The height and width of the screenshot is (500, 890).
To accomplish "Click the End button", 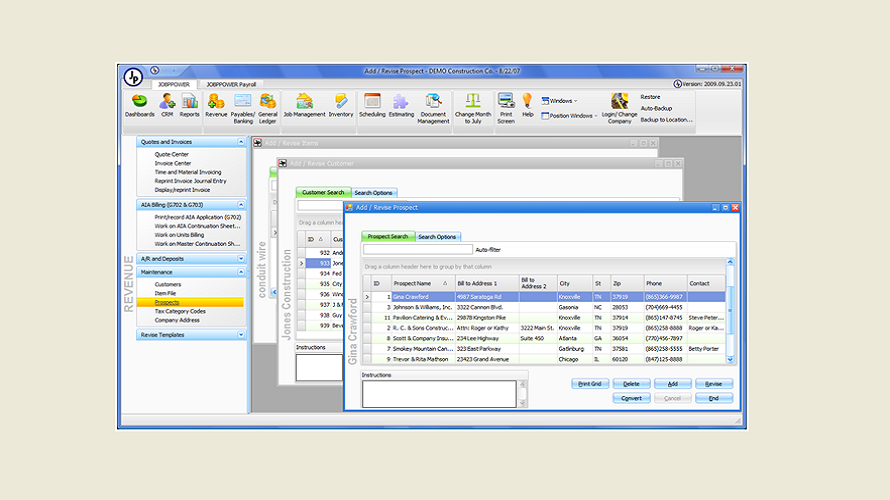I will [714, 398].
